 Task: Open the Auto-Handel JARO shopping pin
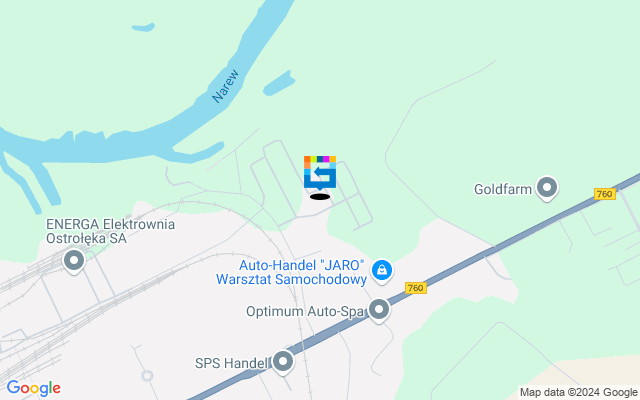click(x=382, y=271)
